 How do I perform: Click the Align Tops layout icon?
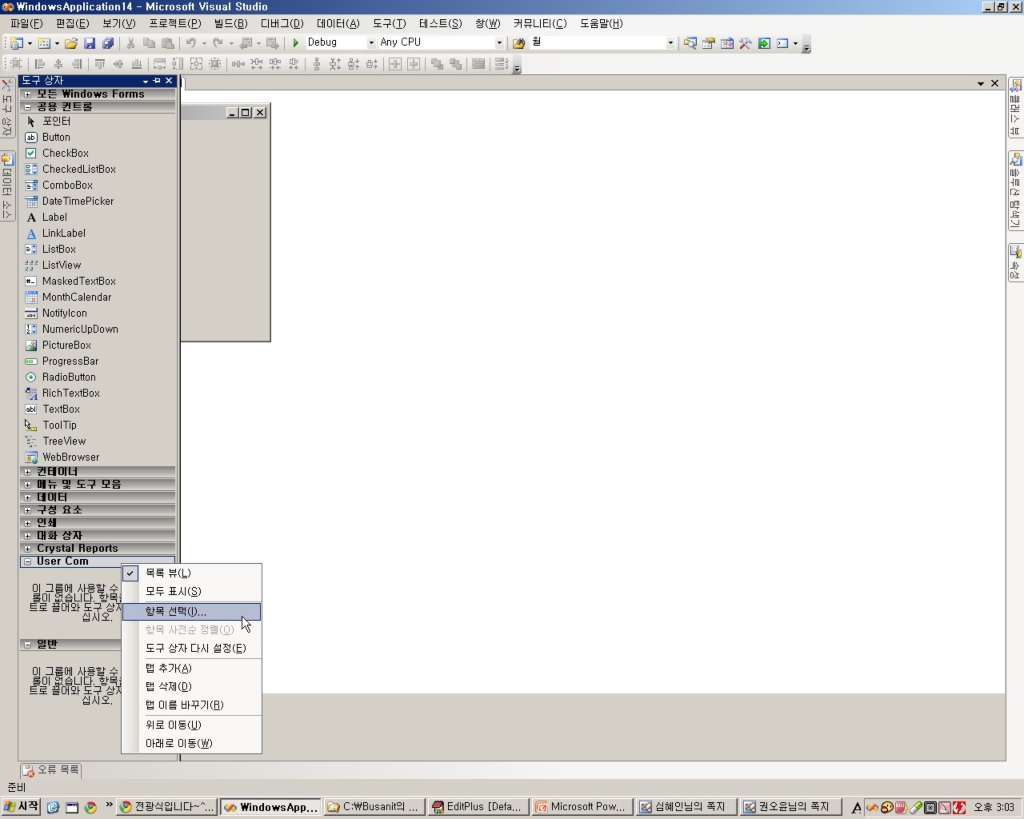[x=100, y=64]
